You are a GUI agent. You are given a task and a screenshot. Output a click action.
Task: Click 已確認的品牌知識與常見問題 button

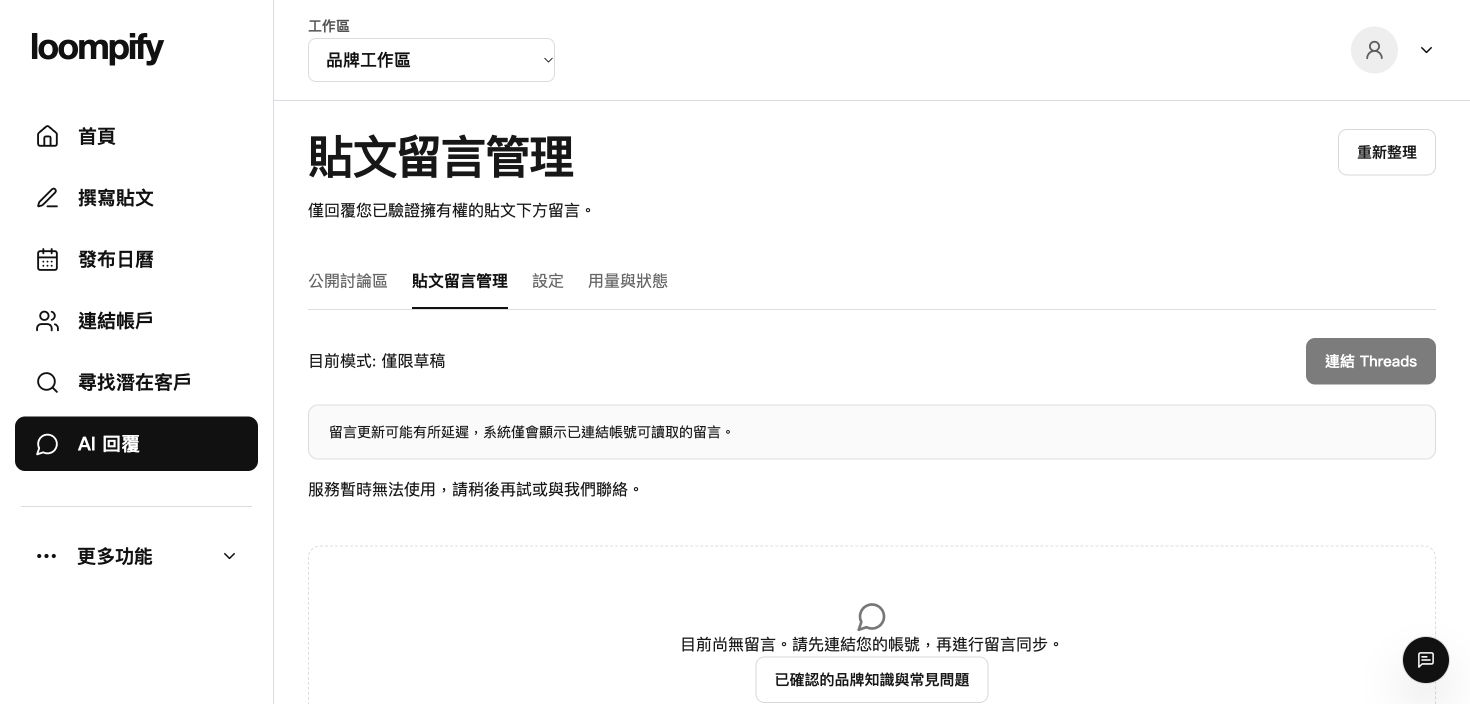(872, 680)
